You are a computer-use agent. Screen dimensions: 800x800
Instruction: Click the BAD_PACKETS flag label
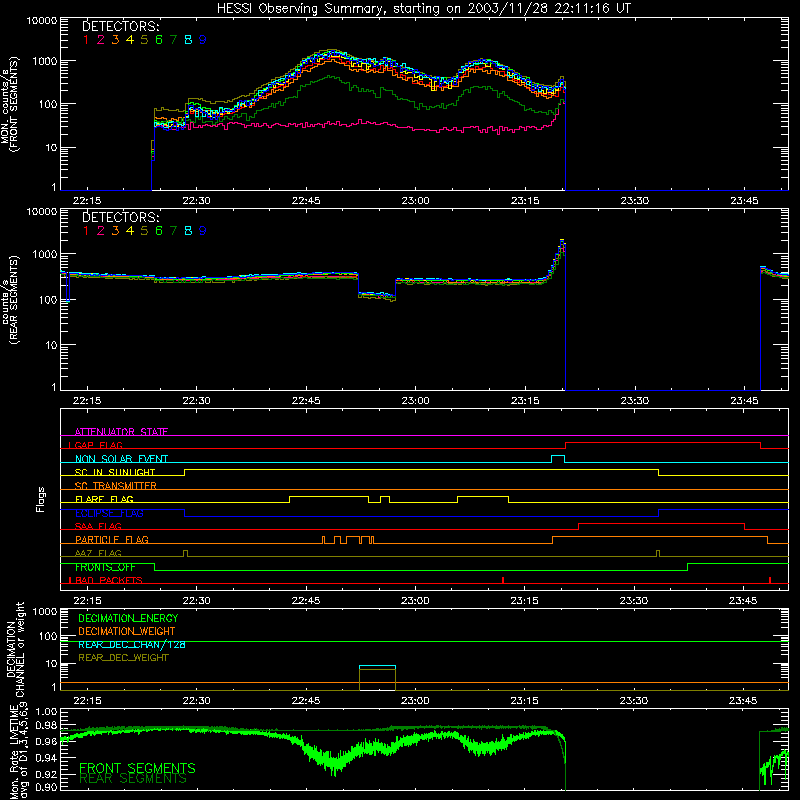tap(108, 580)
